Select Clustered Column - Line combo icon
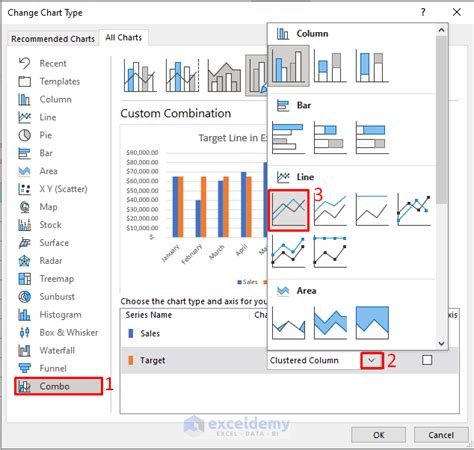The height and width of the screenshot is (450, 474). [x=140, y=75]
